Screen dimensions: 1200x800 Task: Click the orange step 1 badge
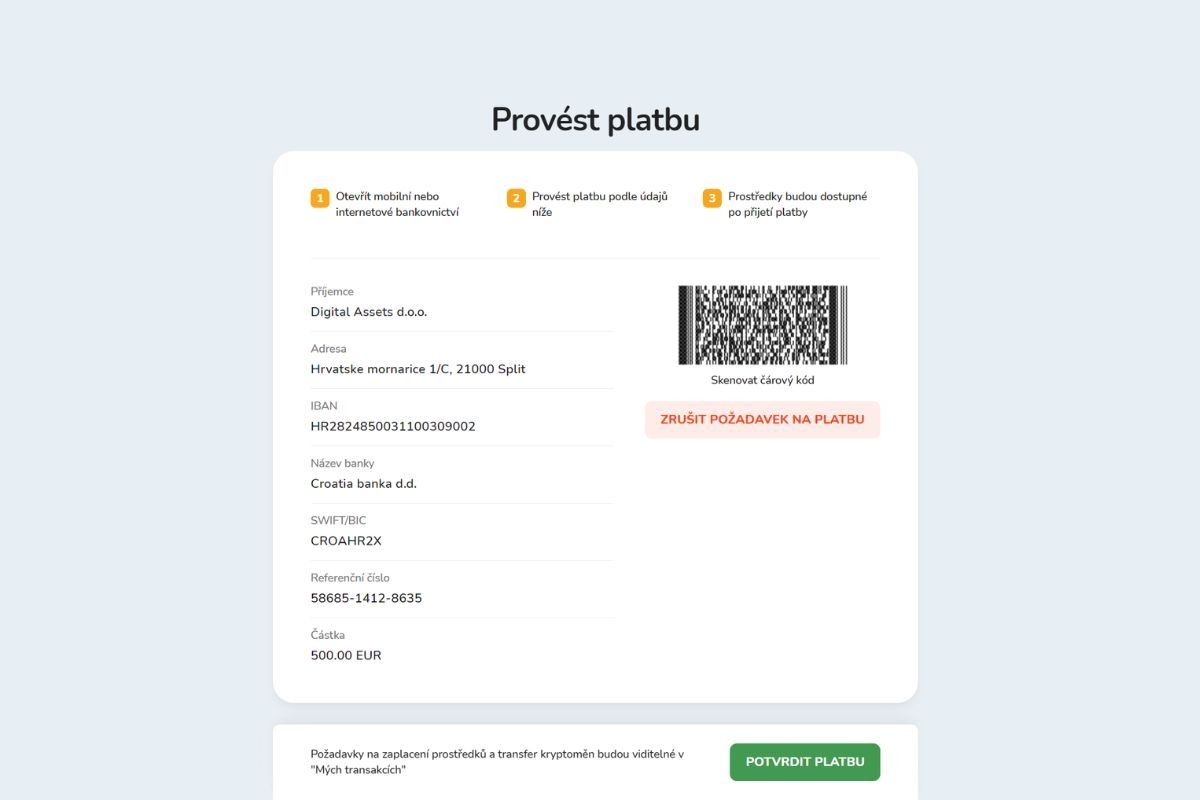point(320,198)
